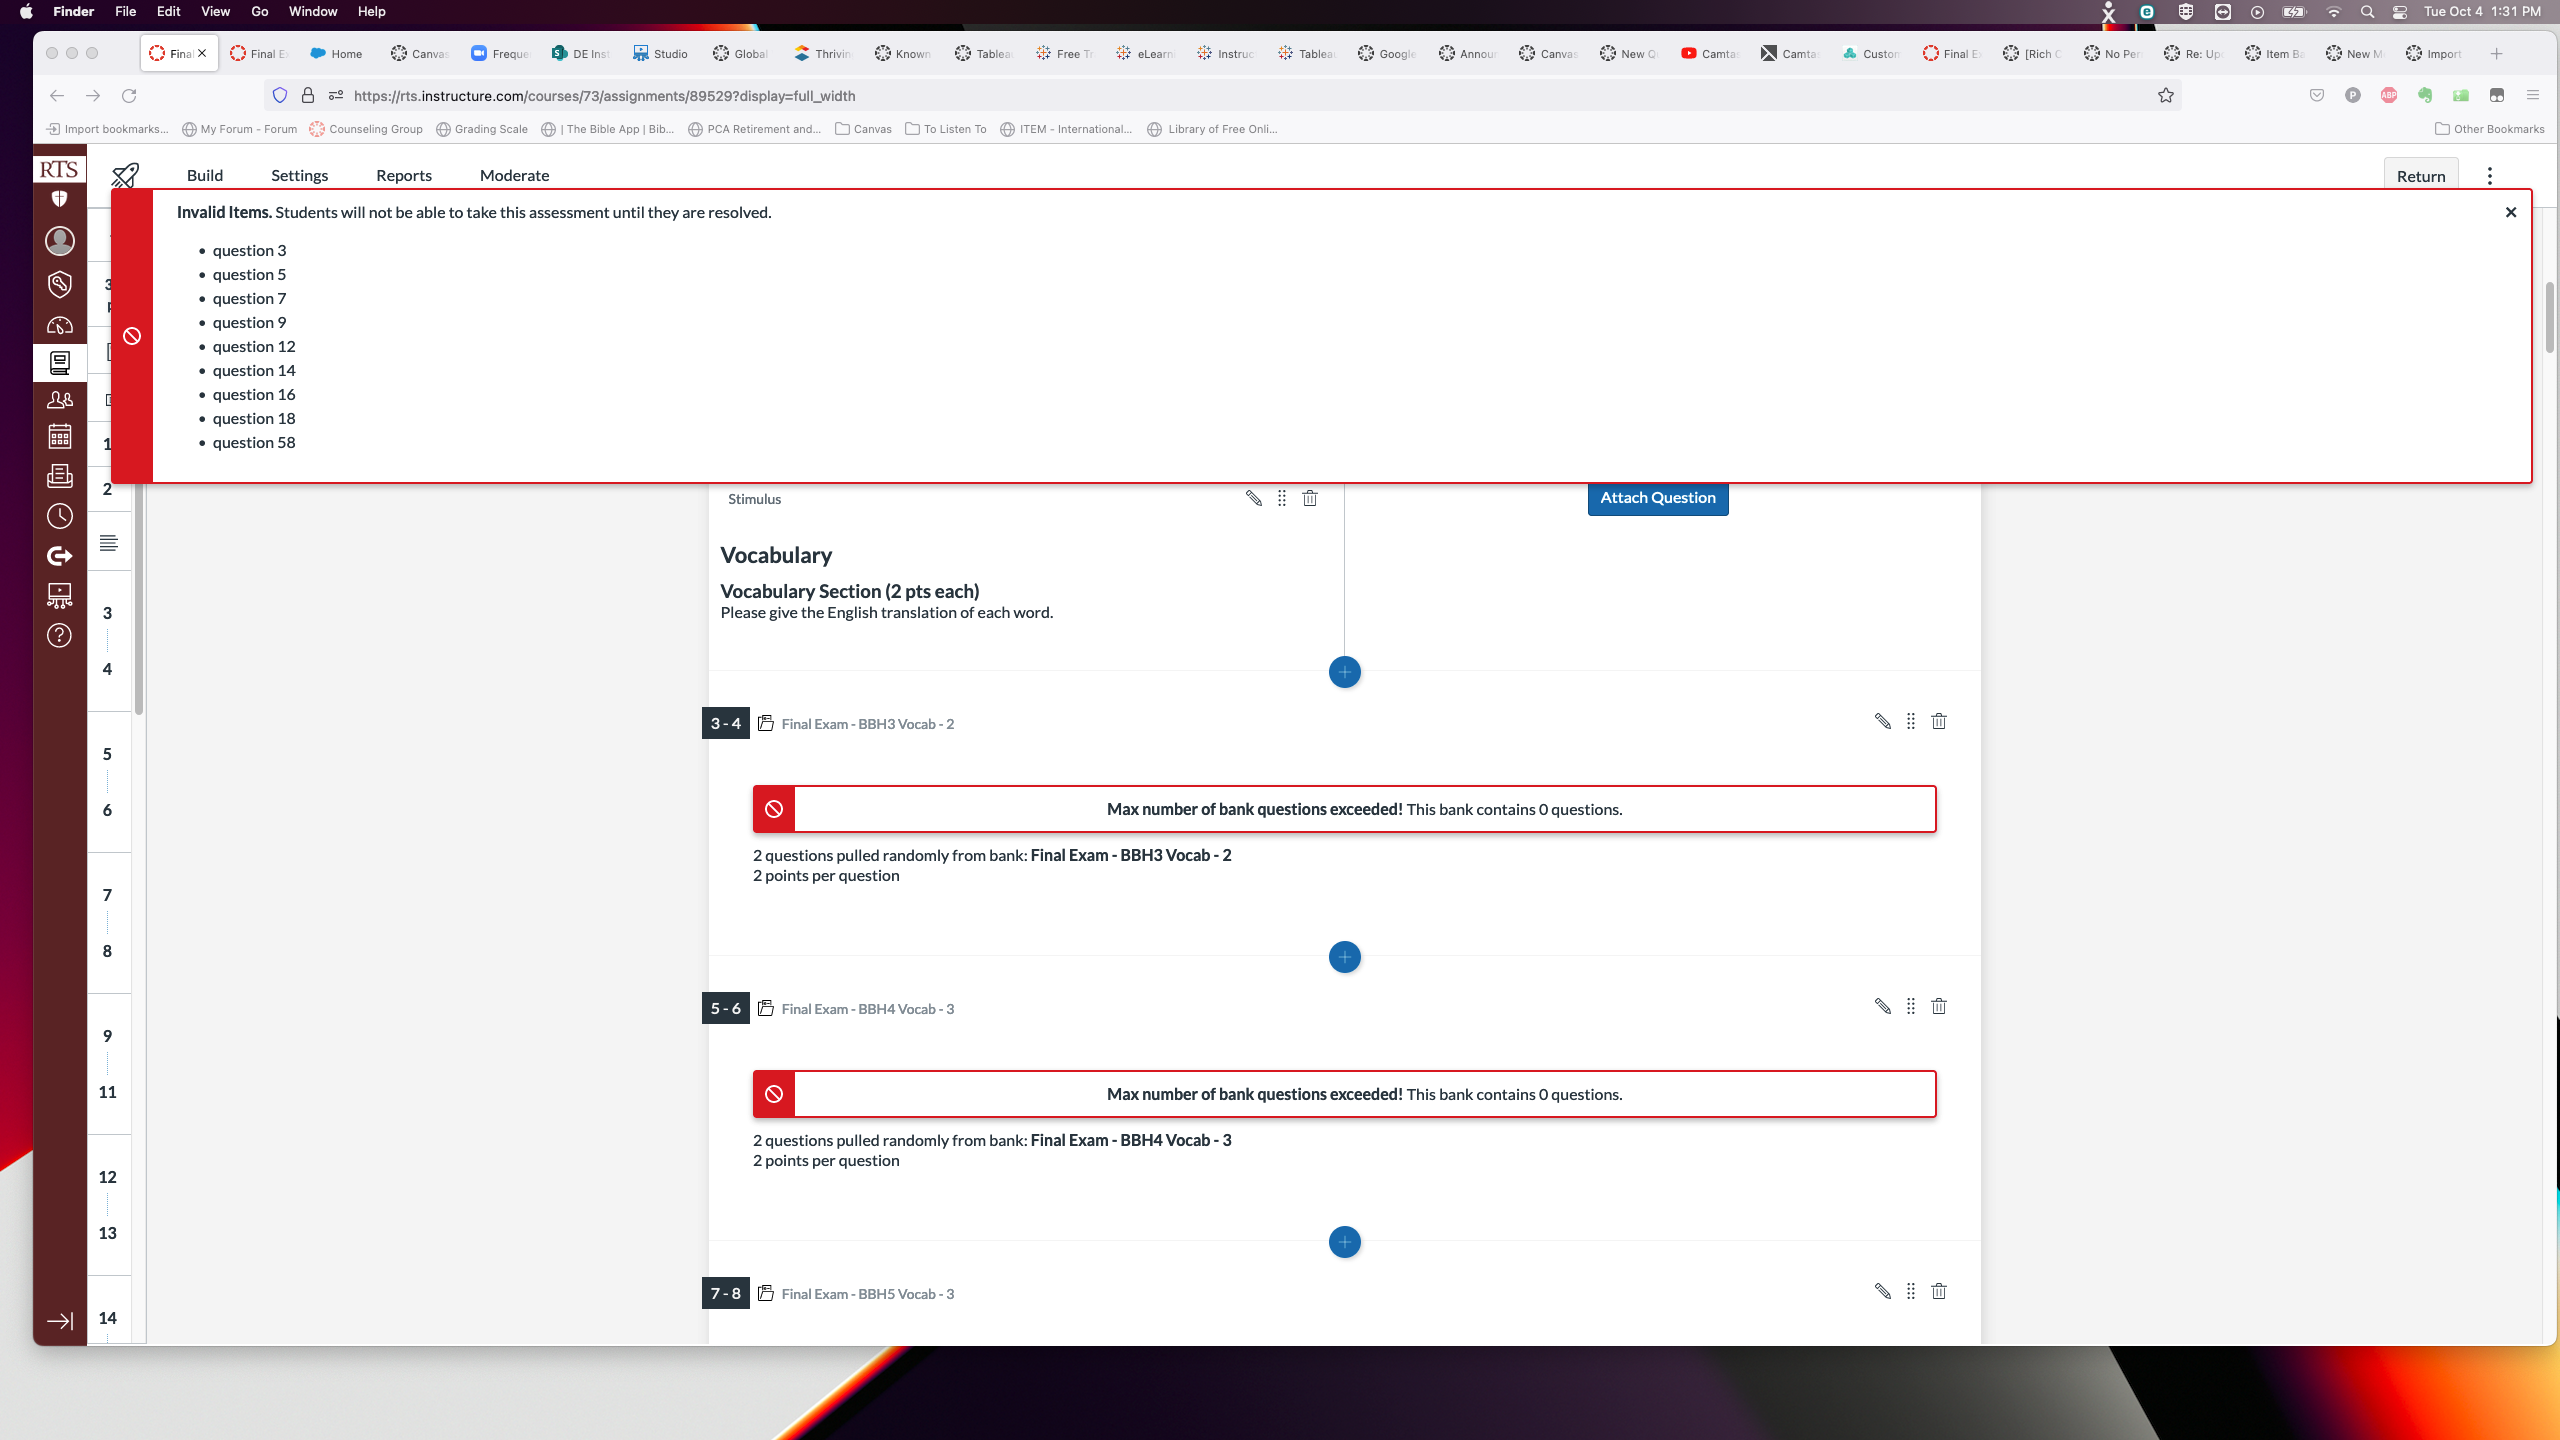The width and height of the screenshot is (2560, 1440).
Task: Edit the Final Exam - BBH3 Vocab bank item
Action: tap(1882, 722)
